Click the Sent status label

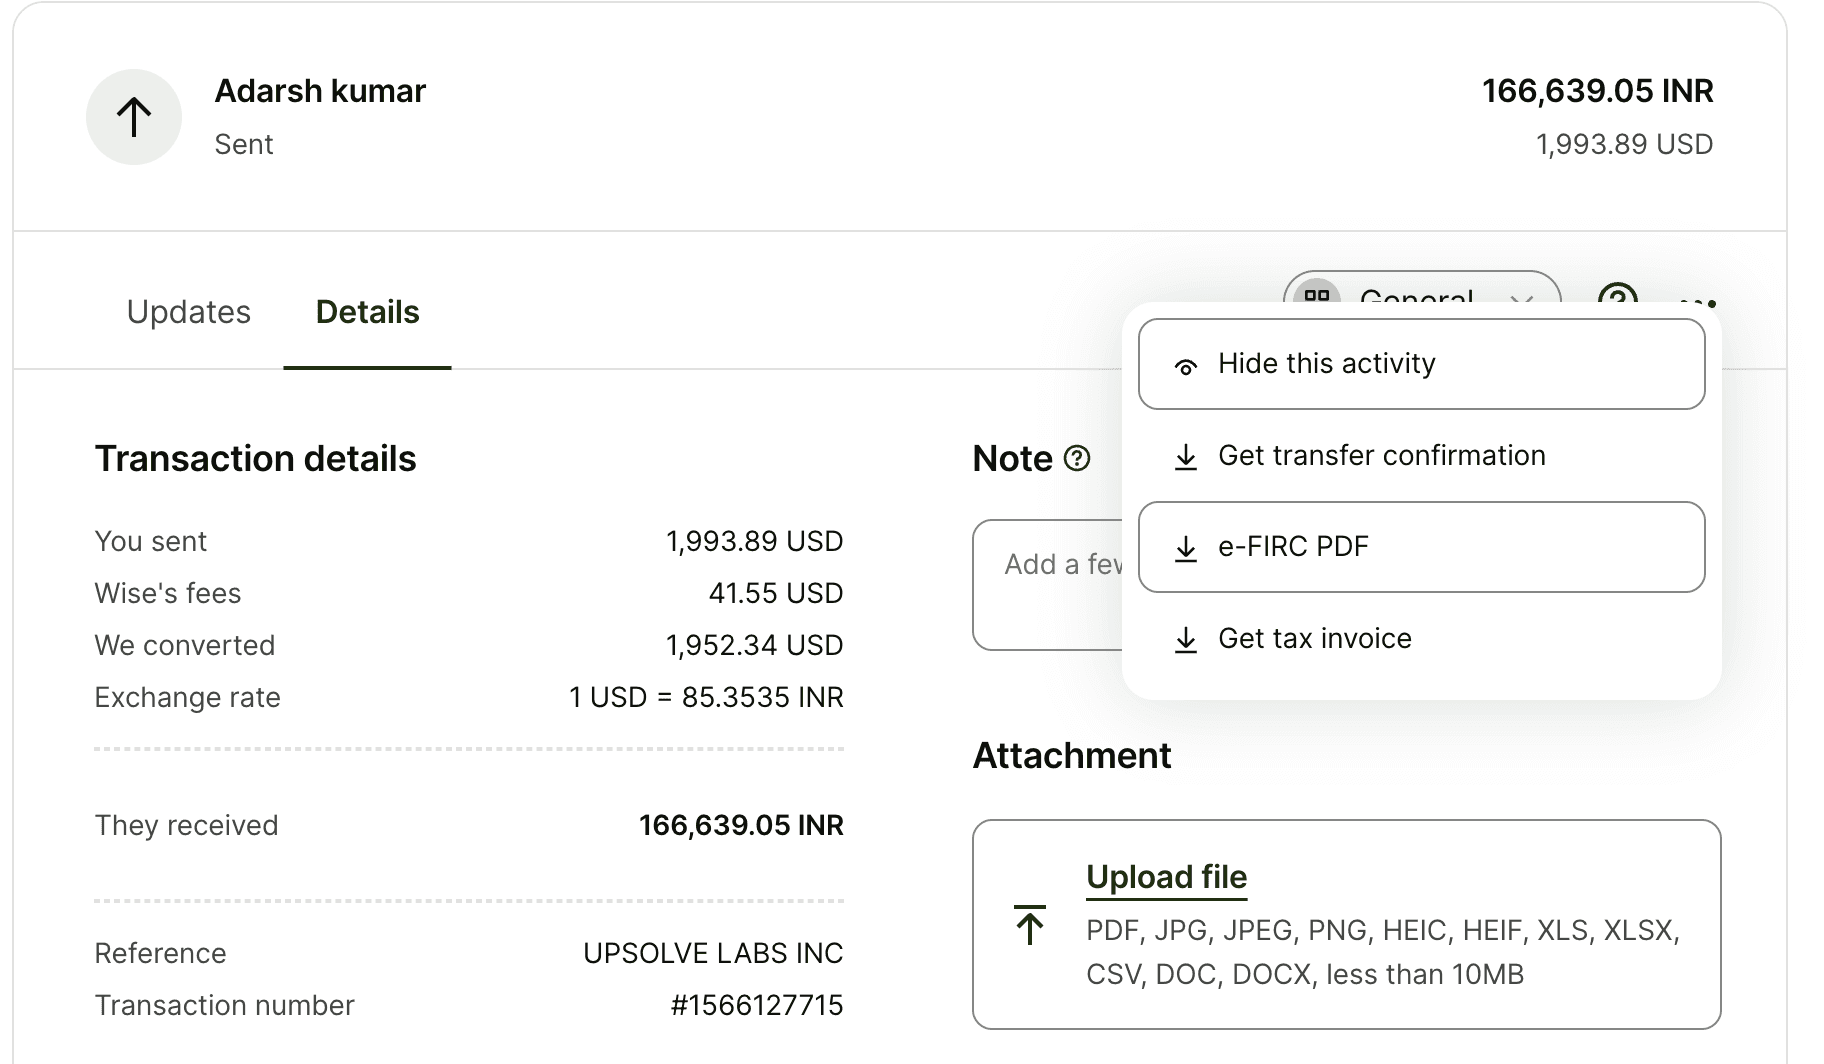[x=244, y=144]
